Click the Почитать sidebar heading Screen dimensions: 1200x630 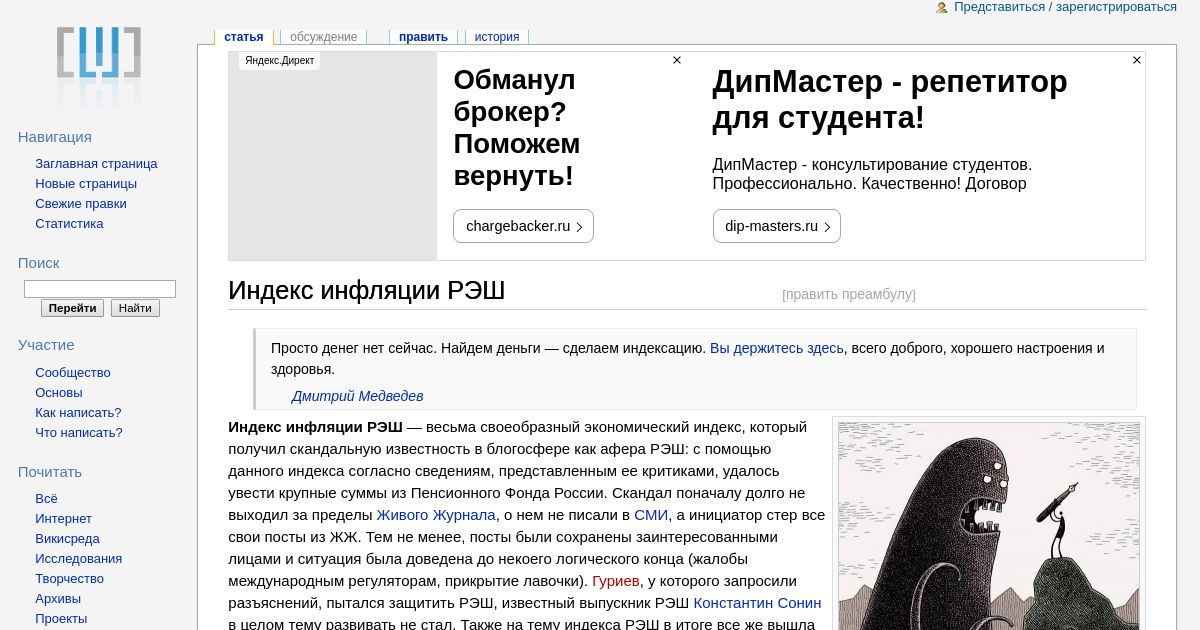click(x=50, y=472)
